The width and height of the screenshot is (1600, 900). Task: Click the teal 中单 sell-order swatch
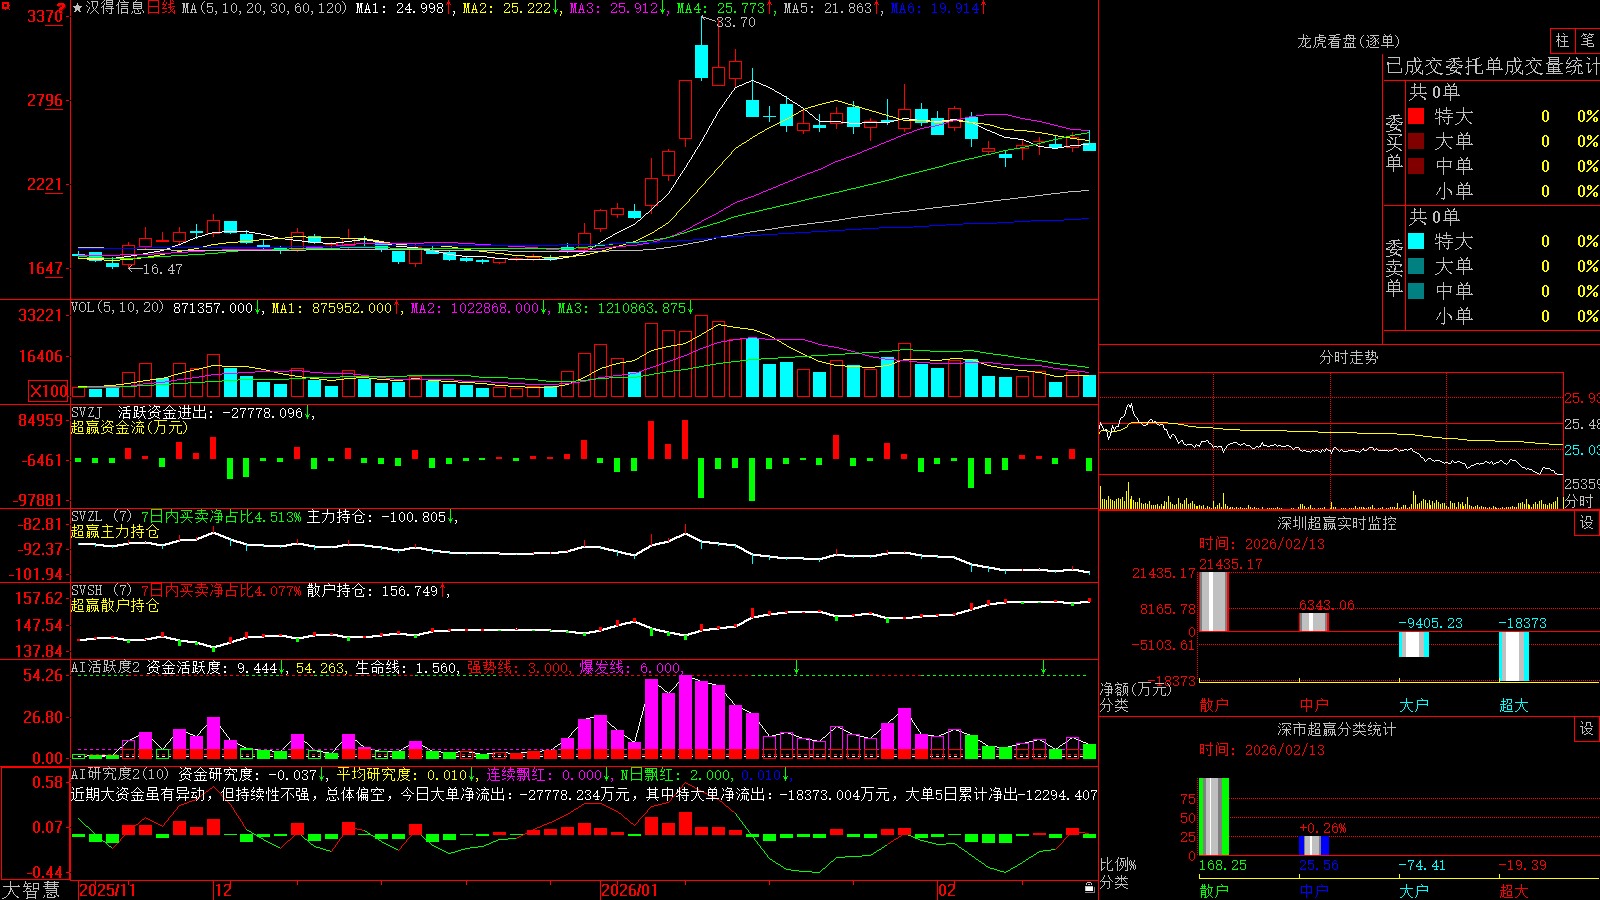pyautogui.click(x=1416, y=291)
